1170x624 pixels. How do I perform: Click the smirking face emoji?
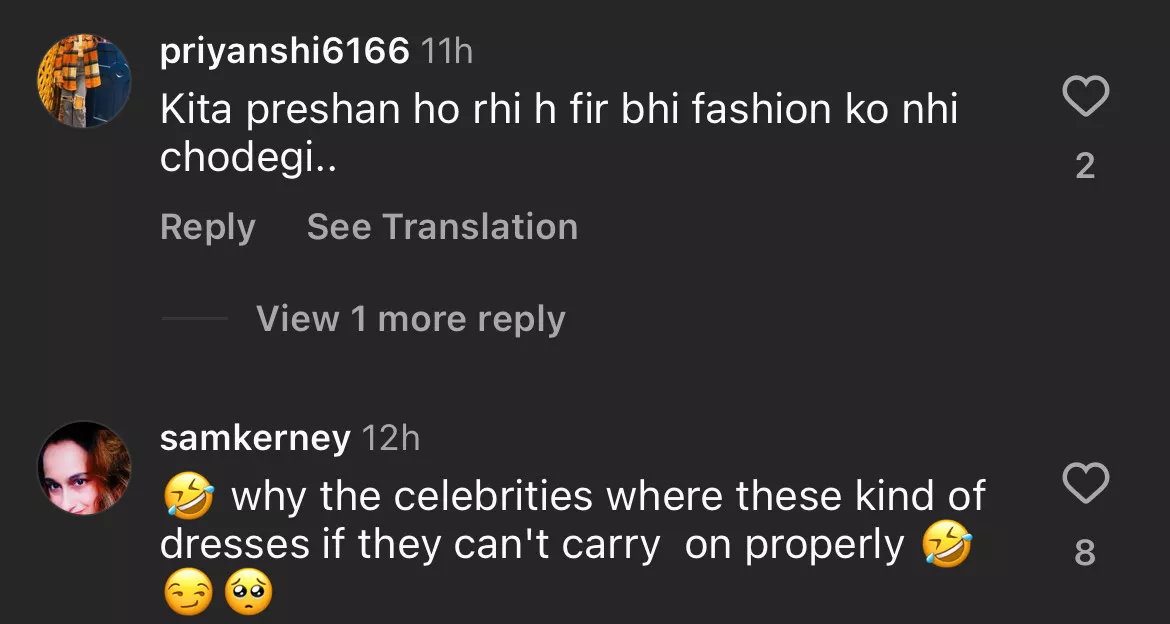click(187, 597)
